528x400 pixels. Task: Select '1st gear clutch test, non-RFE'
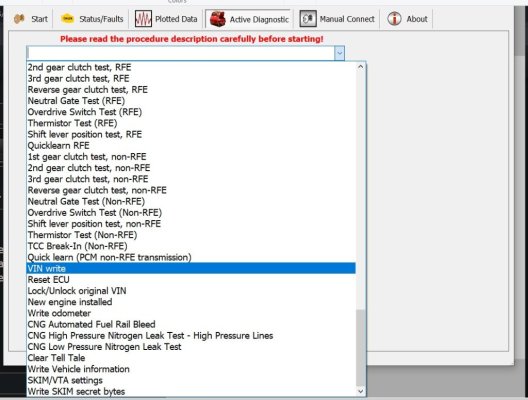(x=191, y=157)
